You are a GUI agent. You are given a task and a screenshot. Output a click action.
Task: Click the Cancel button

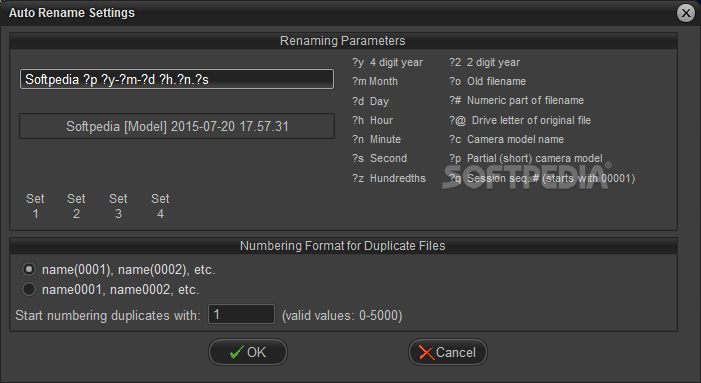(x=448, y=352)
